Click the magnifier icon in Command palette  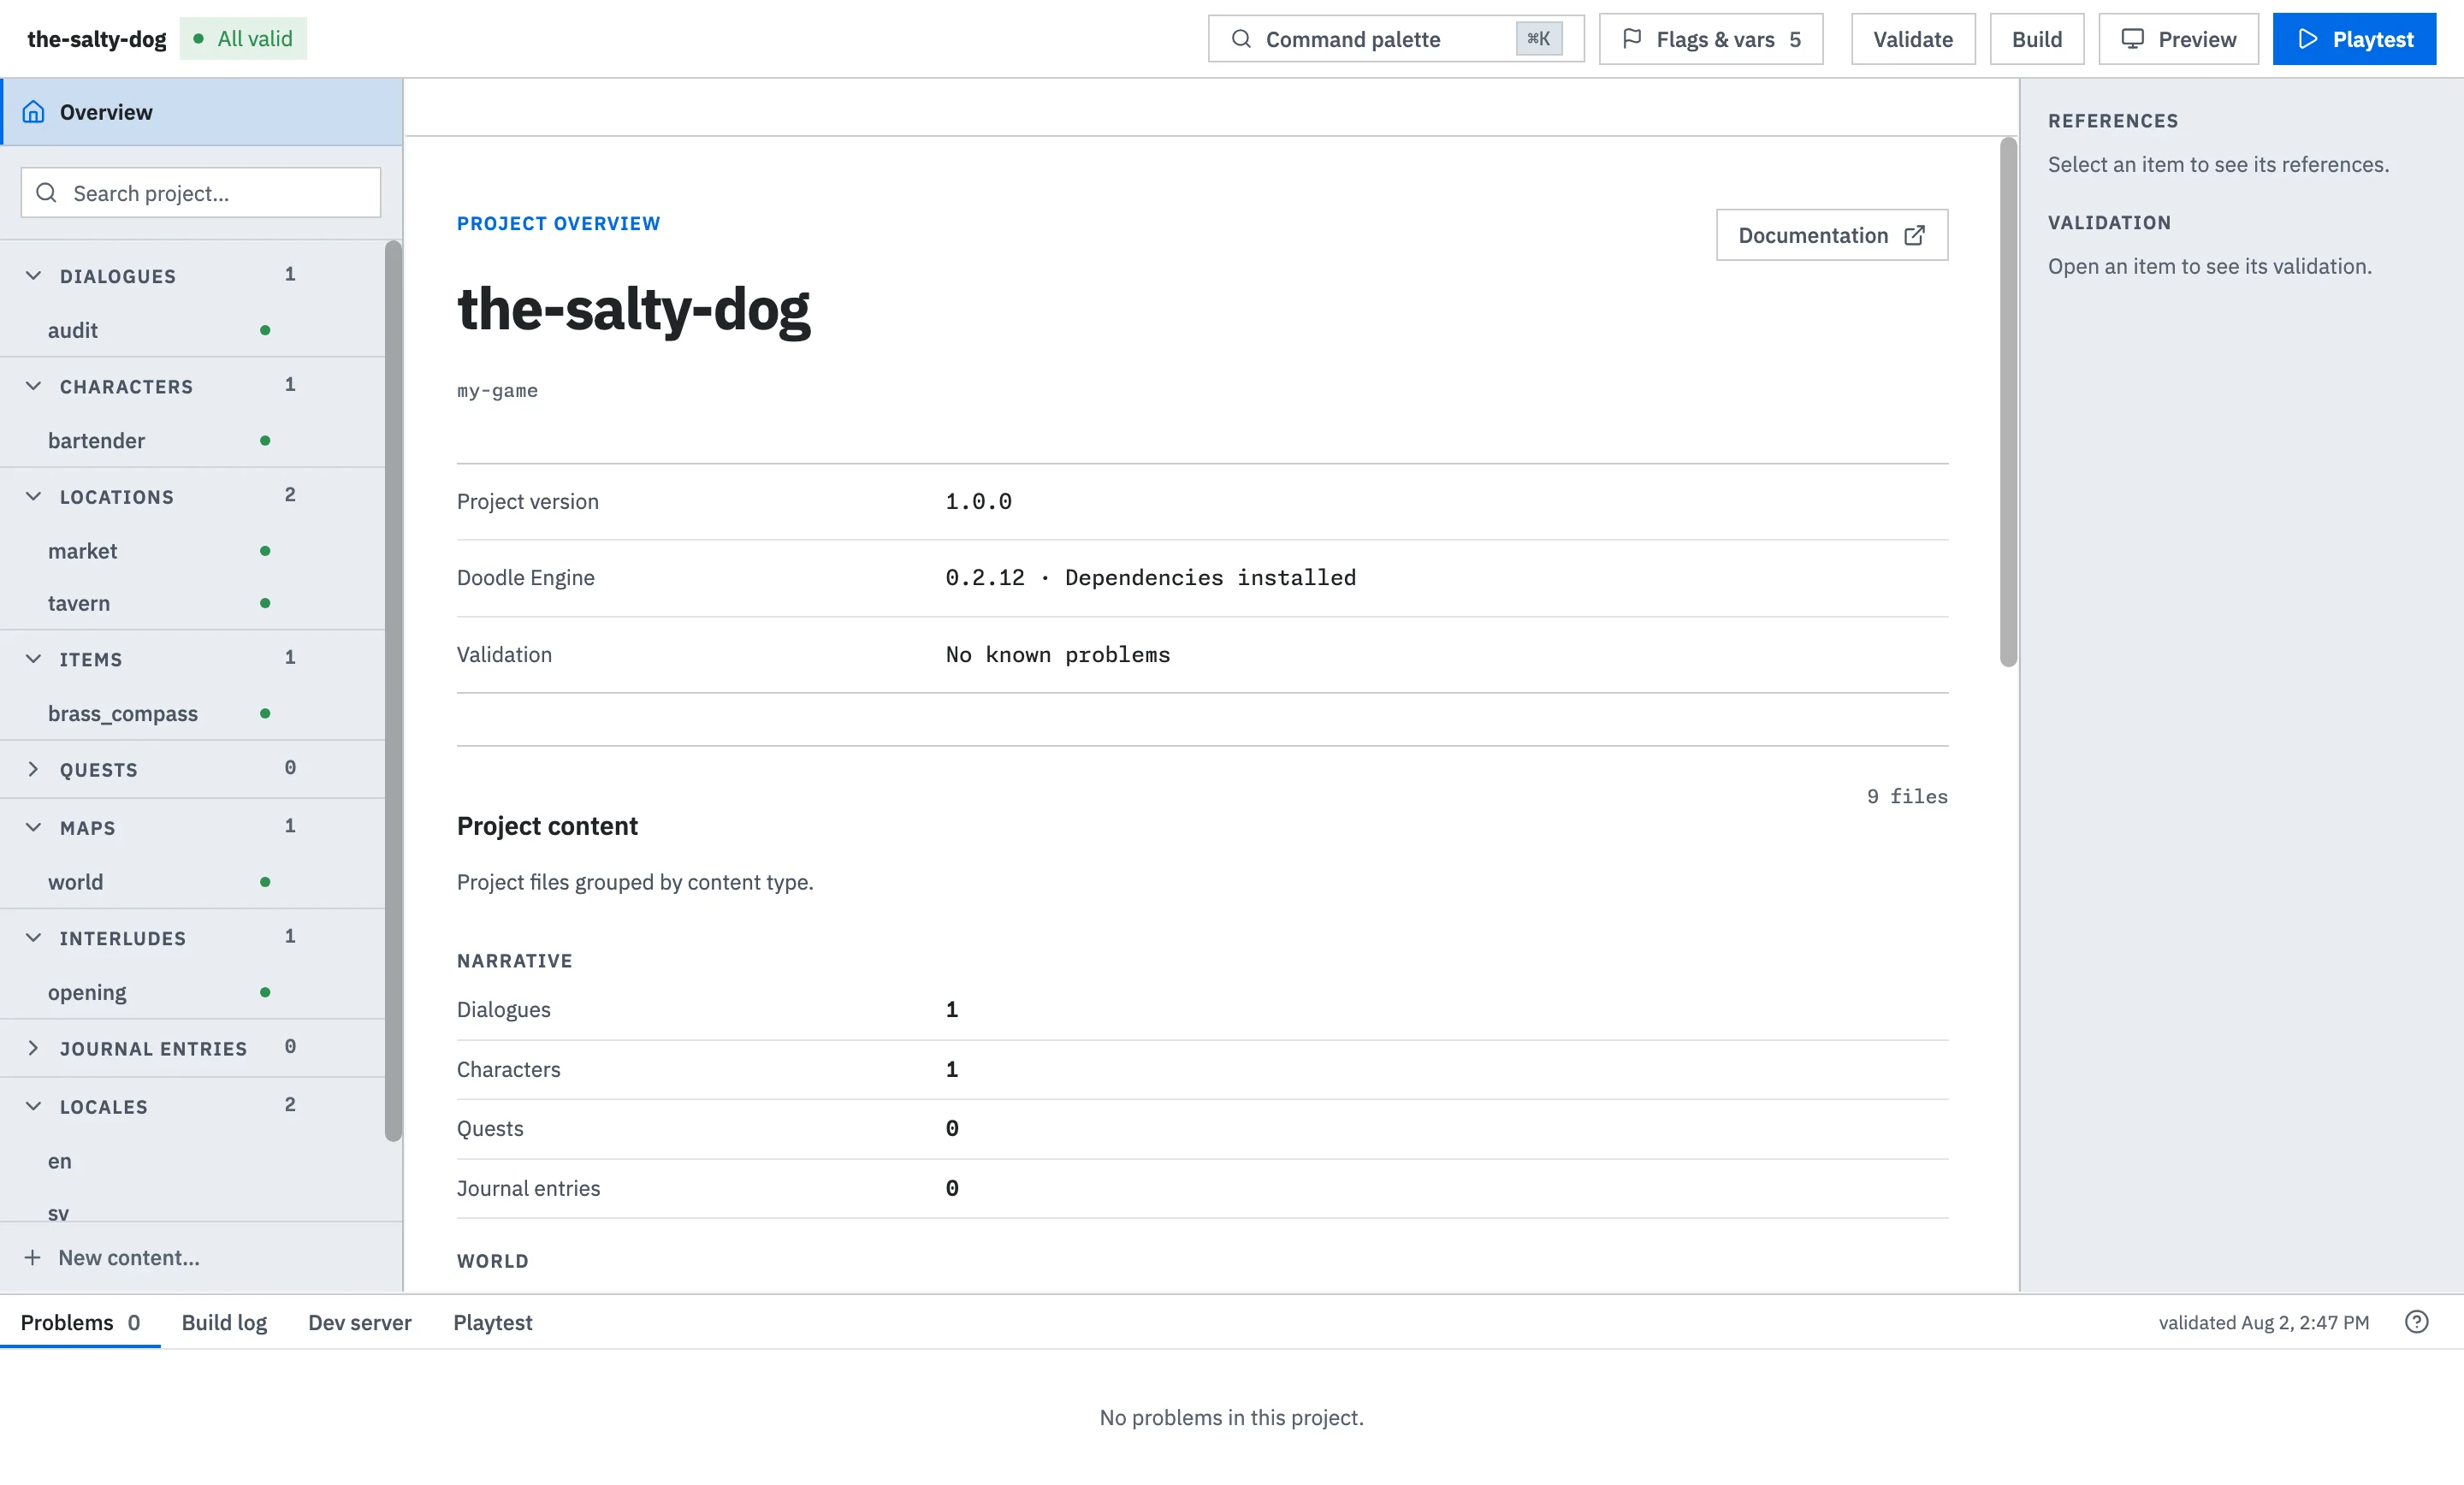[1241, 39]
